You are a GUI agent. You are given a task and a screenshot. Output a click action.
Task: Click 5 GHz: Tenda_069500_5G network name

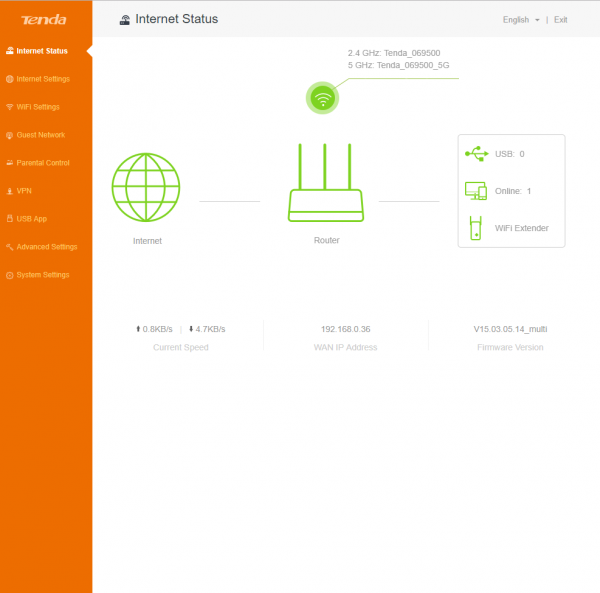point(398,65)
